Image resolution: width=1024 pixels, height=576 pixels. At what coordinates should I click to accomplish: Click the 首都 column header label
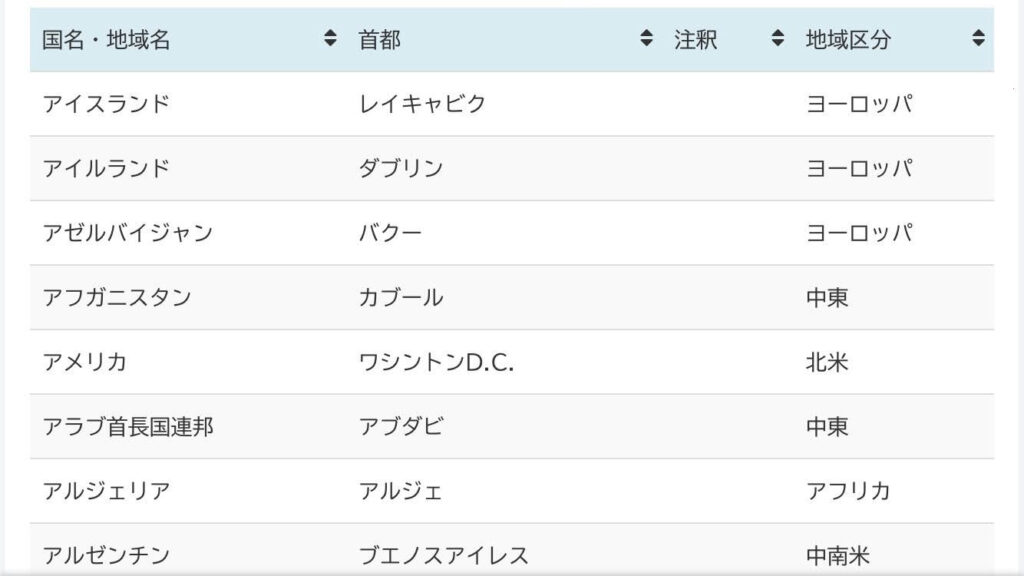(x=380, y=40)
